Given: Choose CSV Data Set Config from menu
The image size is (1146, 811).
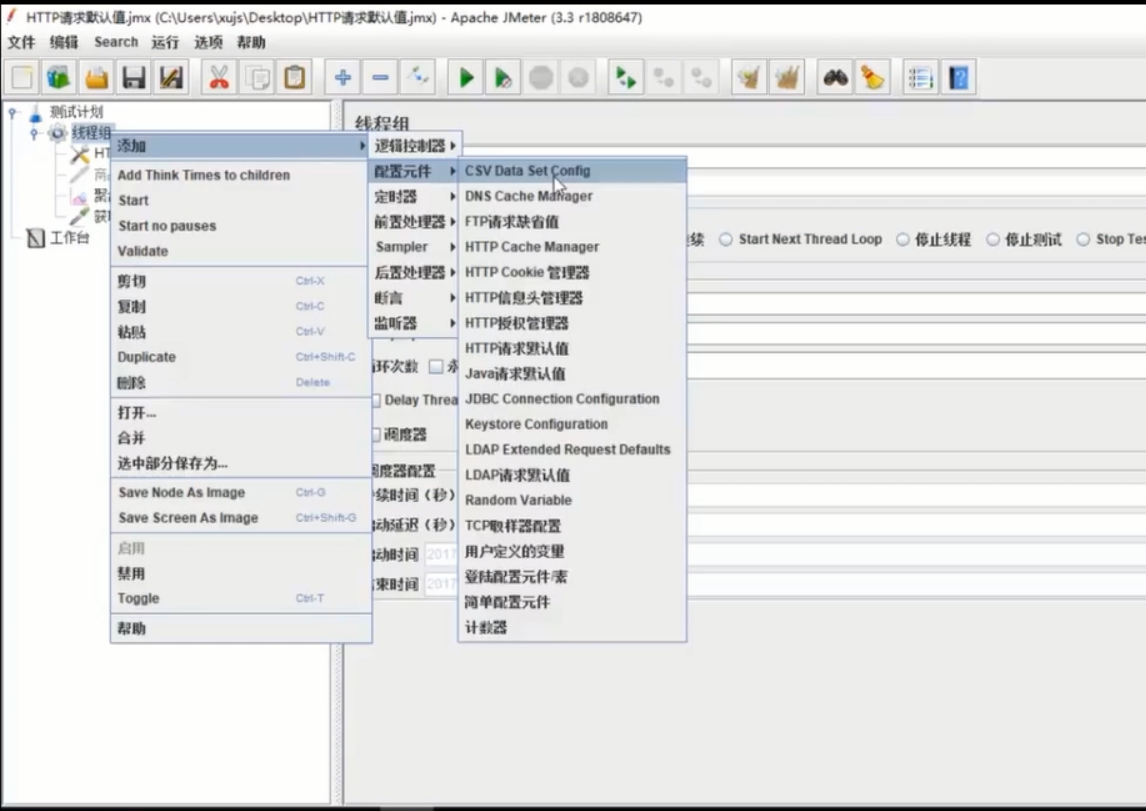Looking at the screenshot, I should point(528,171).
